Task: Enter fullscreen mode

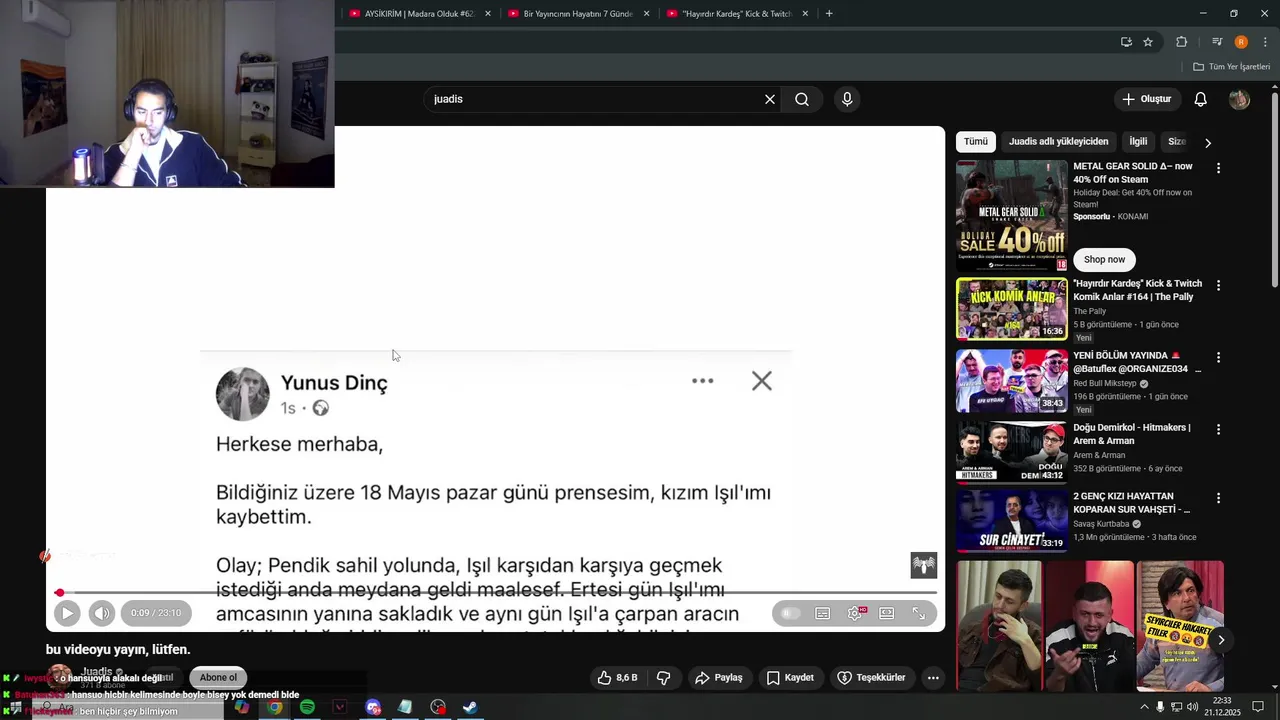Action: [919, 613]
